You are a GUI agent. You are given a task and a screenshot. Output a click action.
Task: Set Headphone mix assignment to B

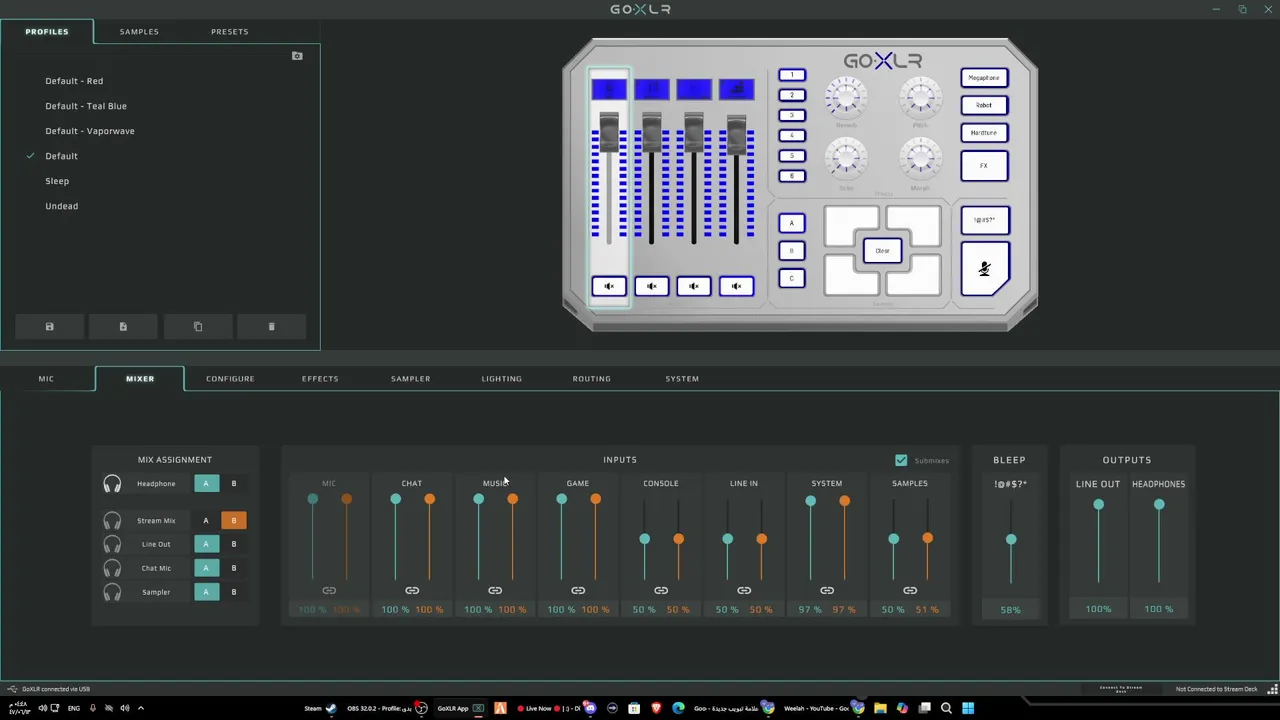coord(234,484)
